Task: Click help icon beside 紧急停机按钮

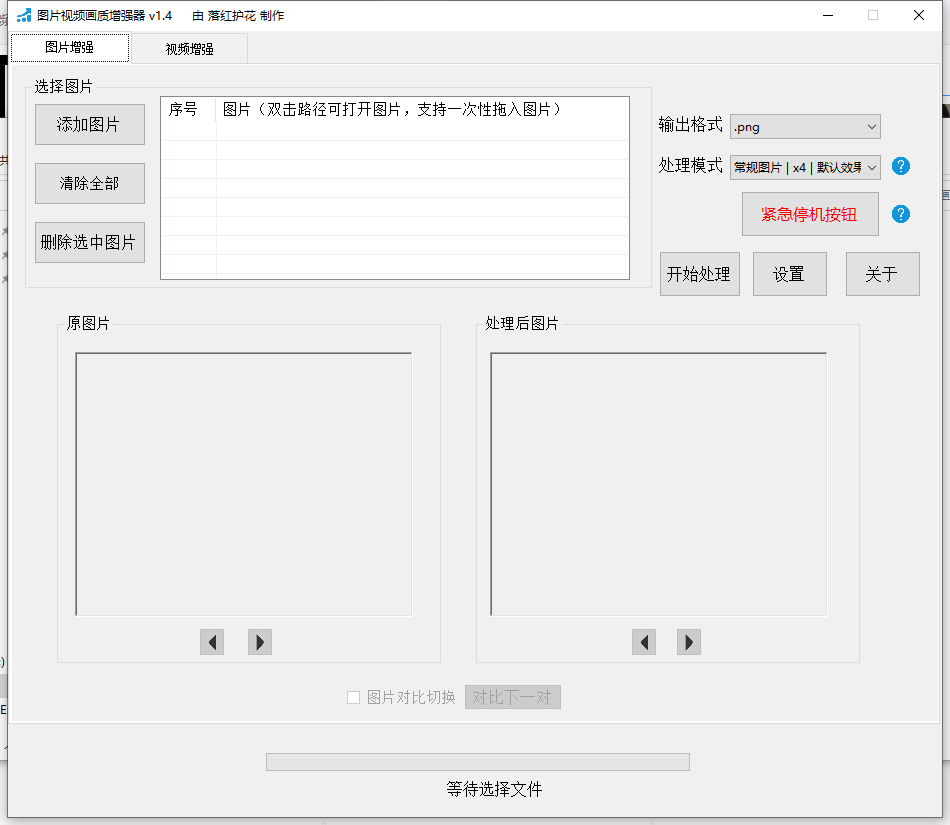Action: coord(901,214)
